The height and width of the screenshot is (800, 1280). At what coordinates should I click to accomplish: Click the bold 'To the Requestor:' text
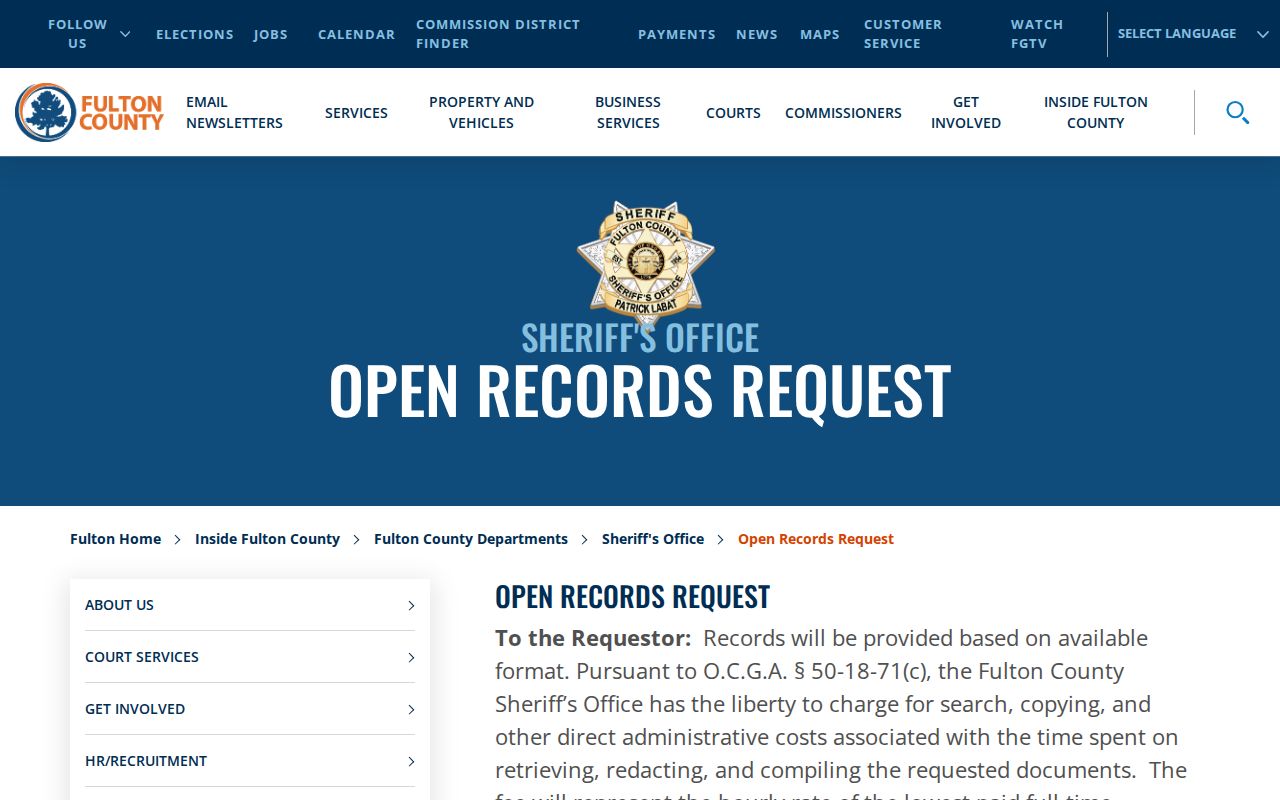point(593,638)
